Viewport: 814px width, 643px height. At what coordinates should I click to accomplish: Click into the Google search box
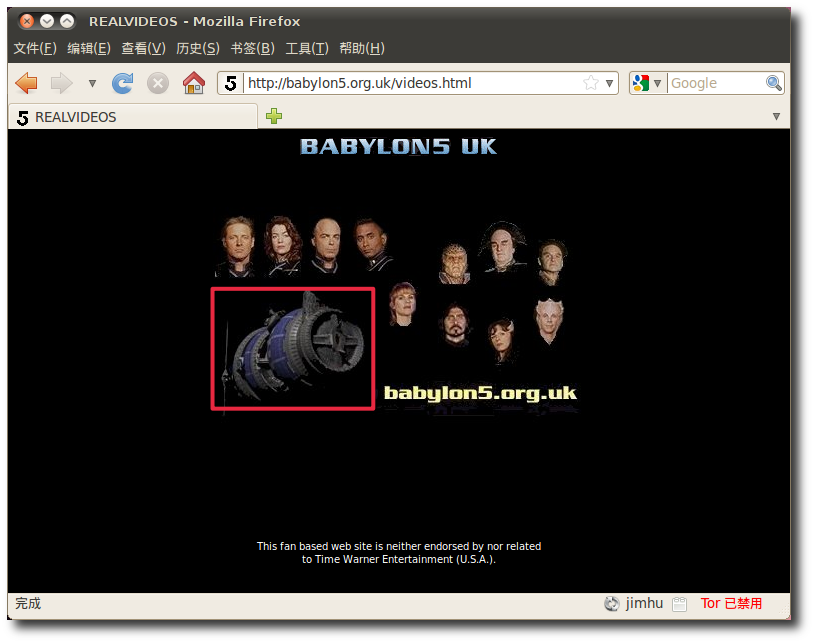716,83
